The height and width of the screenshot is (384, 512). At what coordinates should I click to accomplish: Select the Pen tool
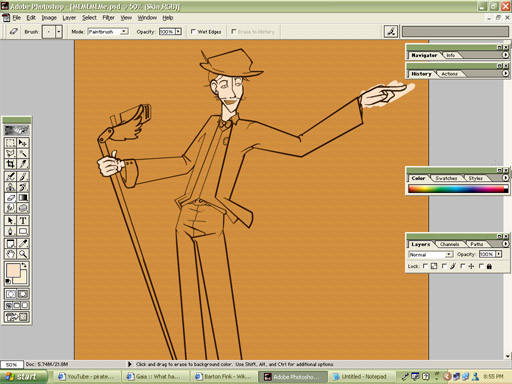pyautogui.click(x=10, y=231)
